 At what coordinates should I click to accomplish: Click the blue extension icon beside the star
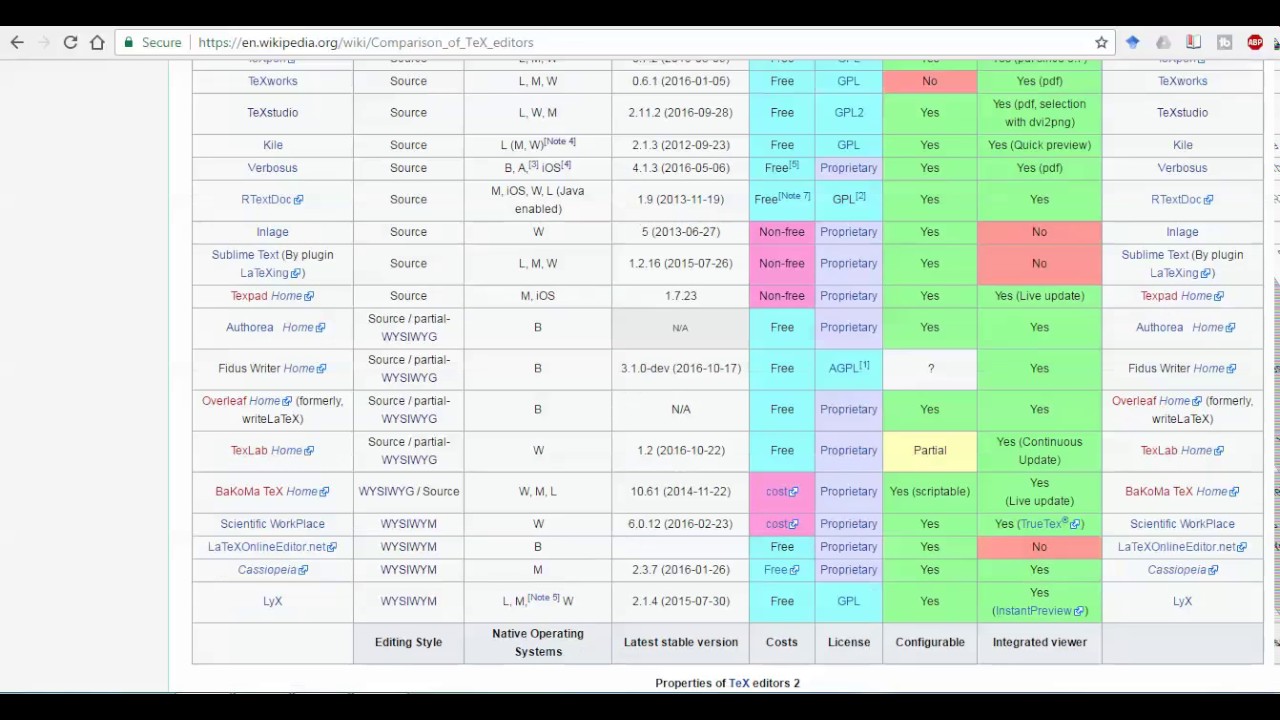click(x=1132, y=42)
